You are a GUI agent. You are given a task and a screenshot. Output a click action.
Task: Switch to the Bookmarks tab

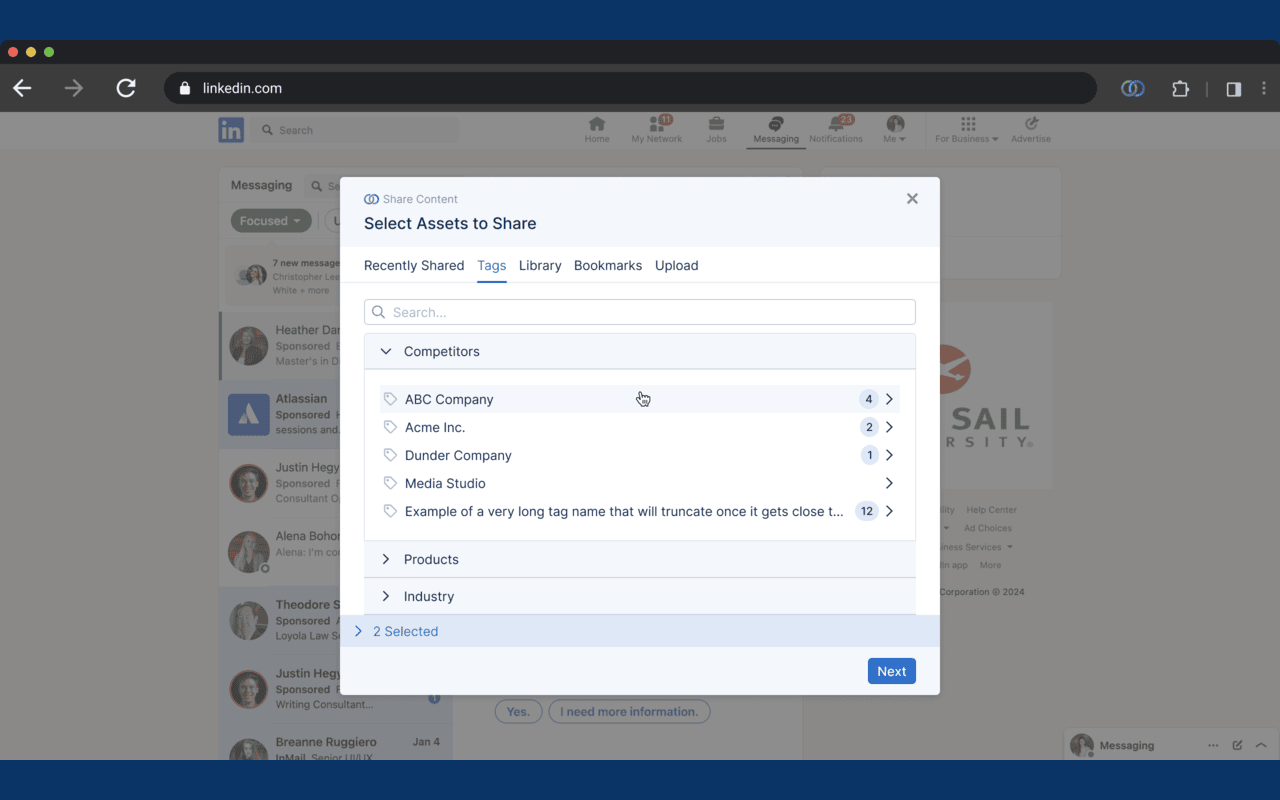coord(608,265)
